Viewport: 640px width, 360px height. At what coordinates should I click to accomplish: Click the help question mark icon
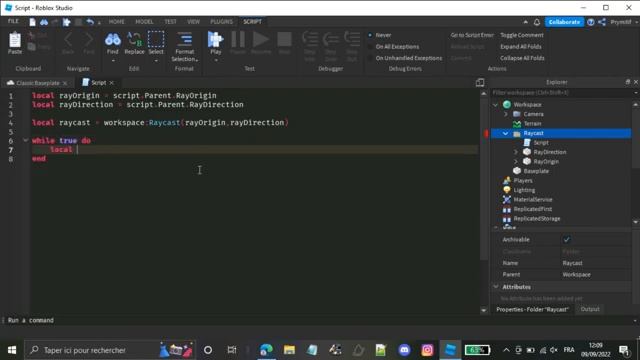coord(591,22)
